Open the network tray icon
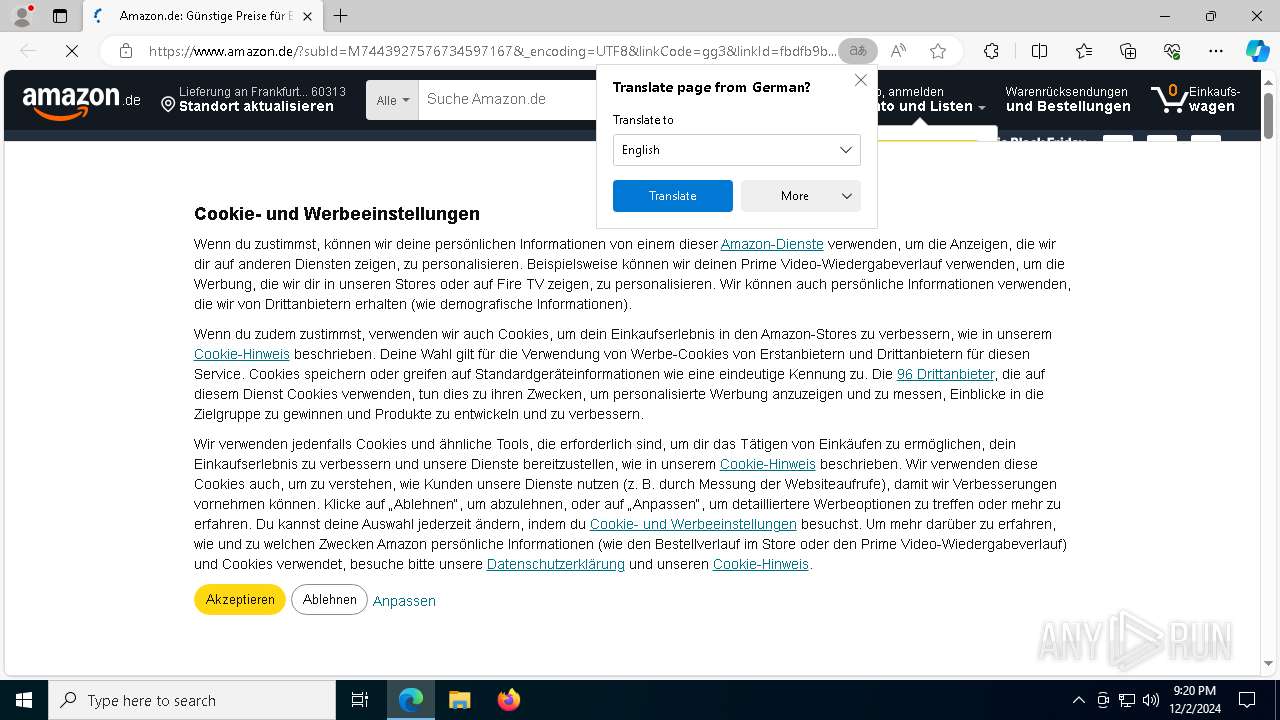The image size is (1280, 720). [x=1127, y=700]
